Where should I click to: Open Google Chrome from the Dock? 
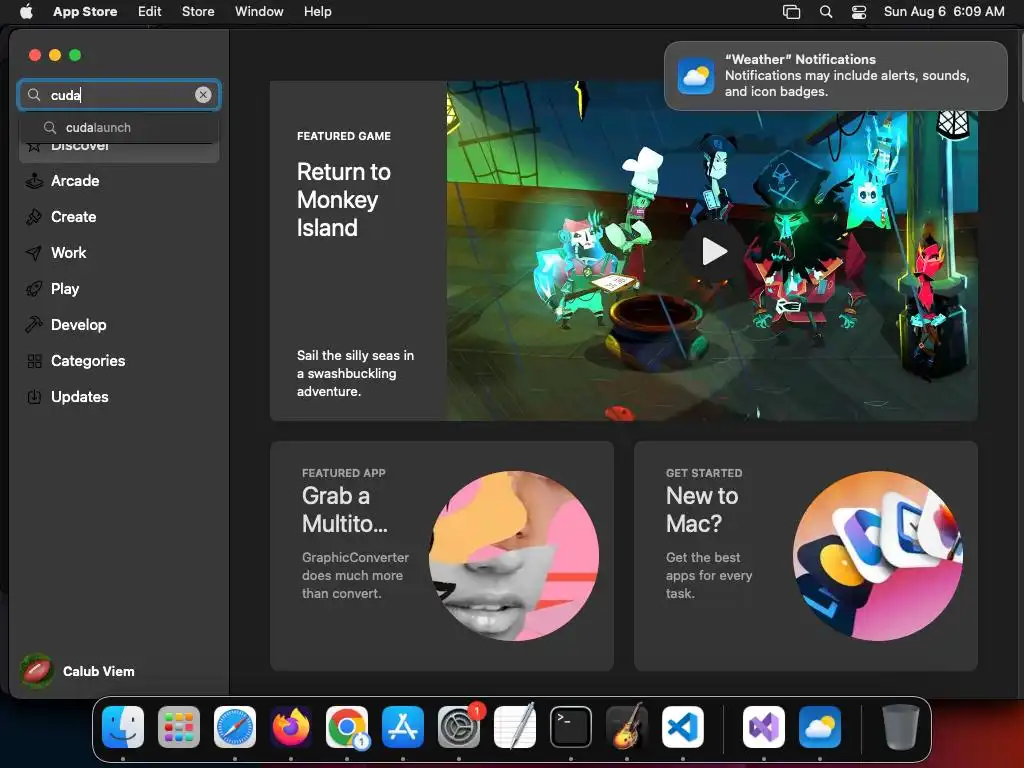[x=347, y=727]
